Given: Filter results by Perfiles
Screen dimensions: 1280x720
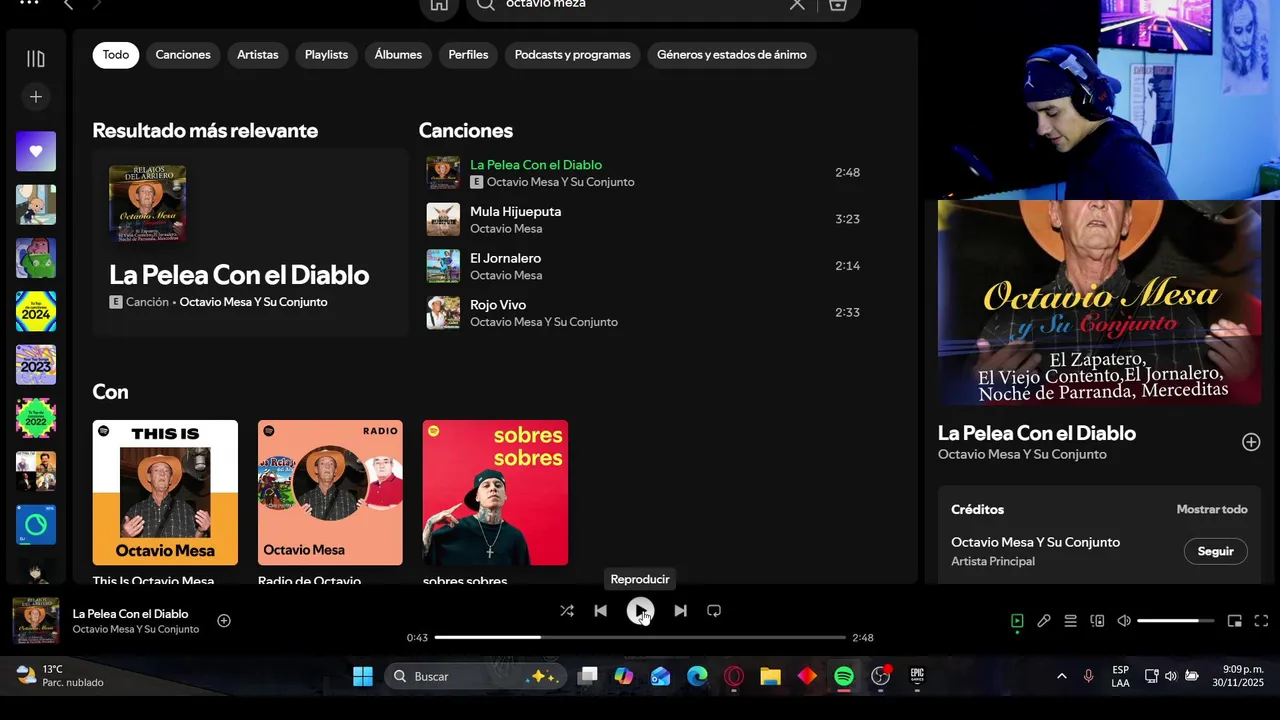Looking at the screenshot, I should (x=468, y=55).
